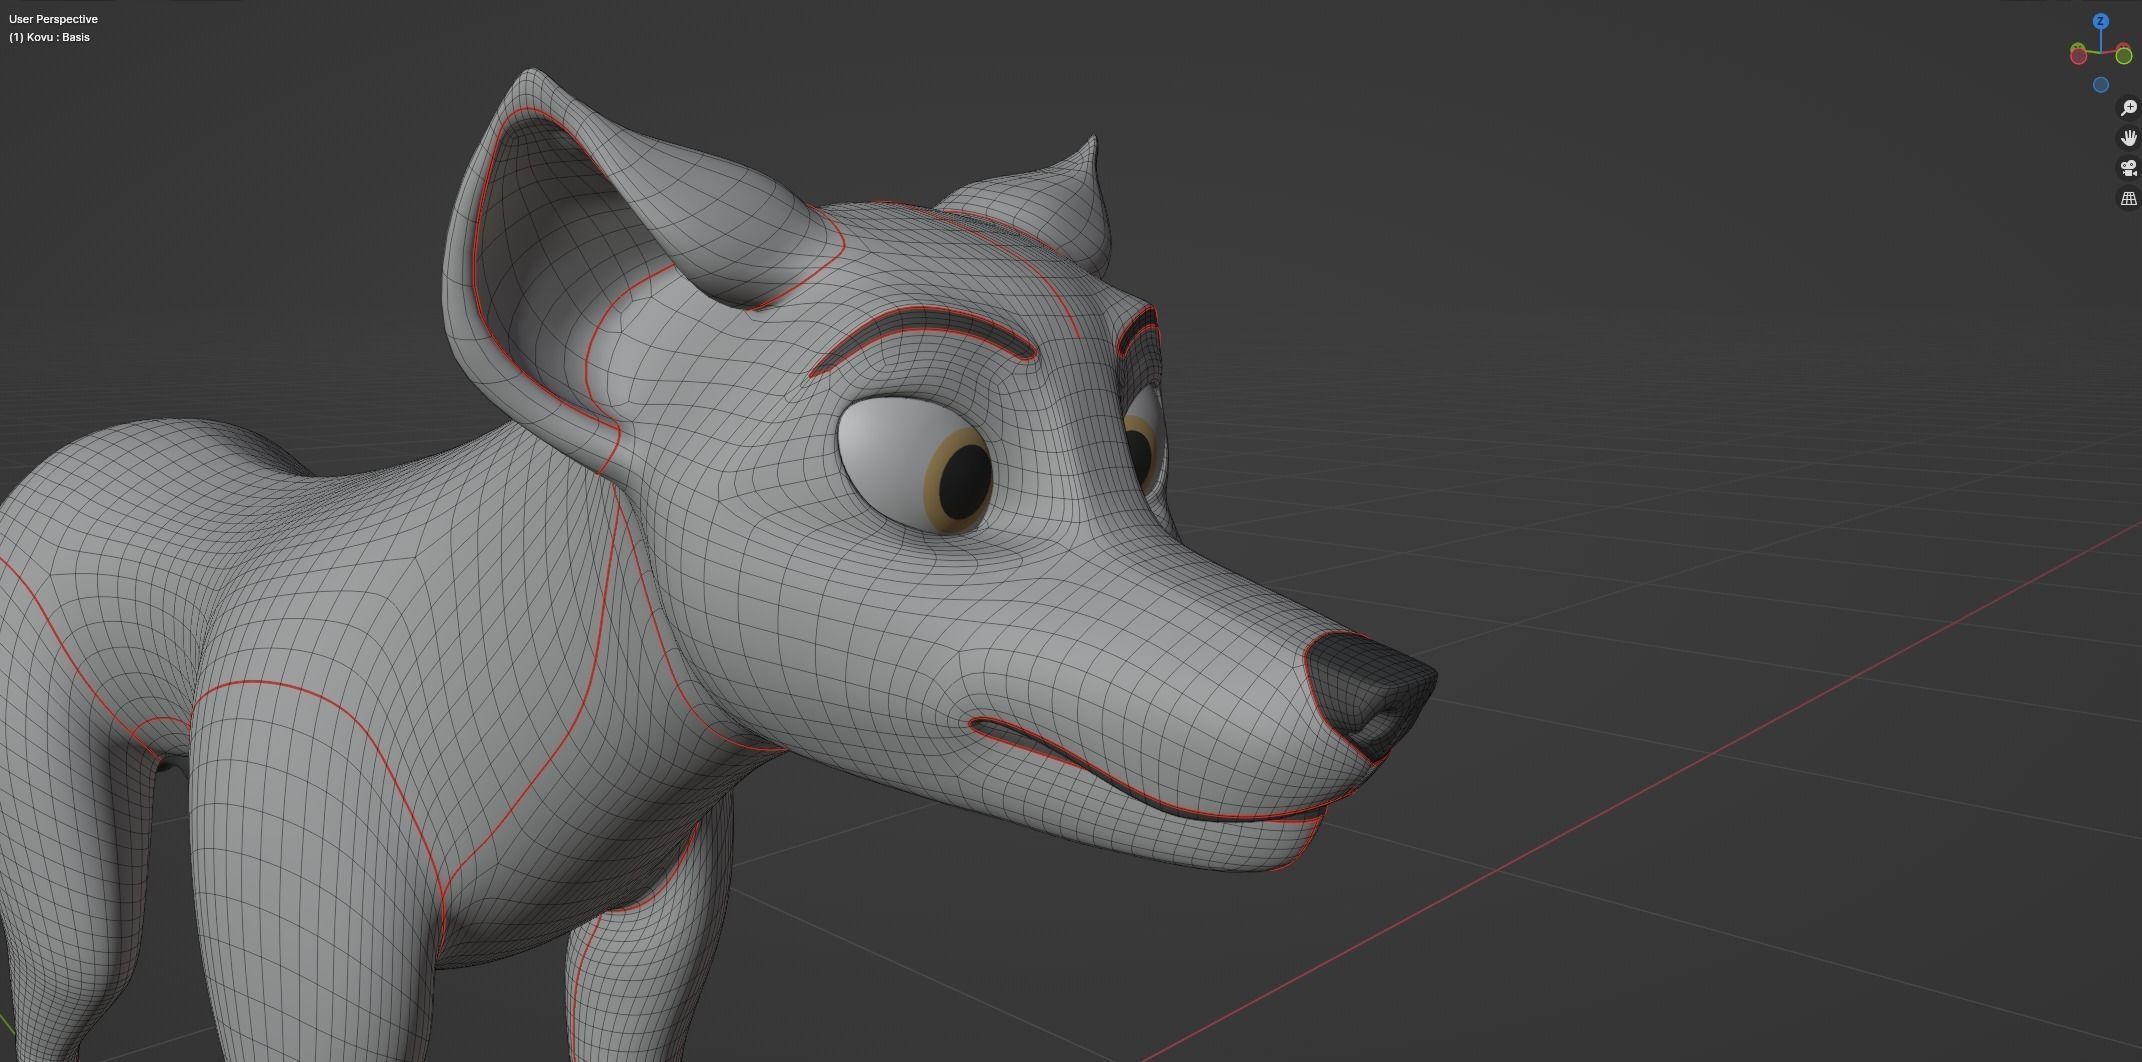The image size is (2142, 1062).
Task: Snap view to the blue Z axis handle
Action: (2101, 21)
